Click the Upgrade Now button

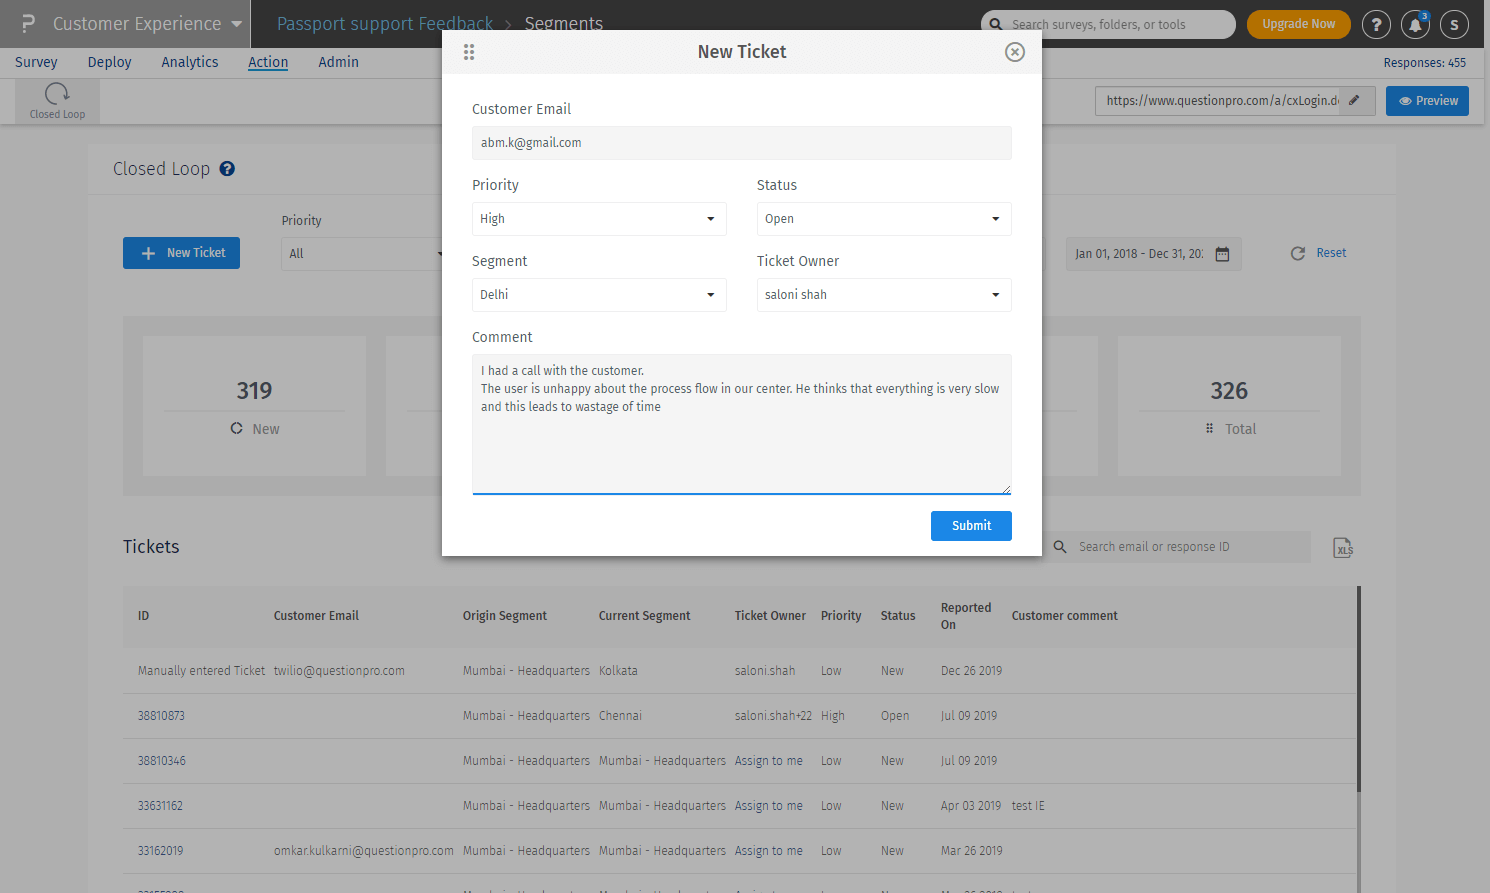click(1298, 24)
